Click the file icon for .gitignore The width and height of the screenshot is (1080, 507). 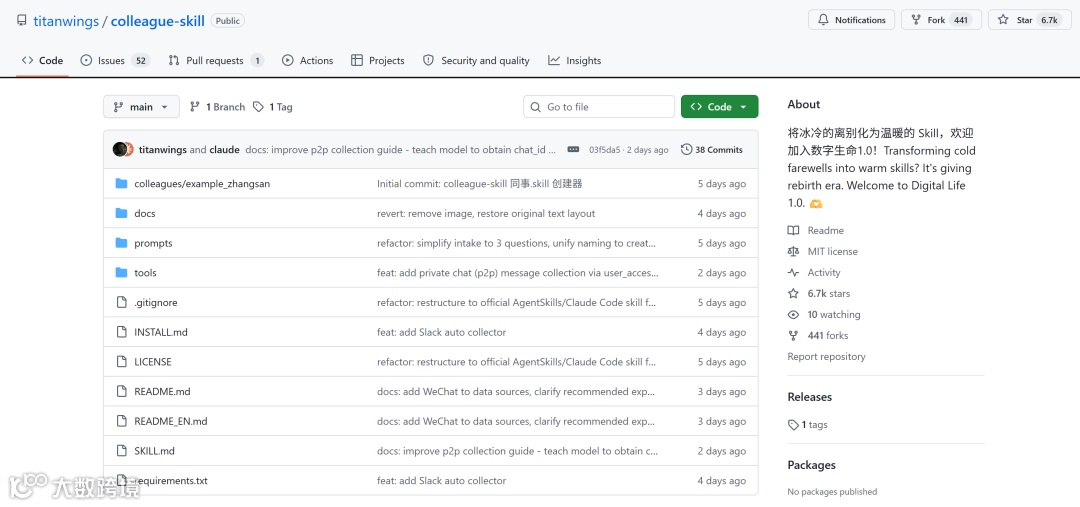[122, 302]
